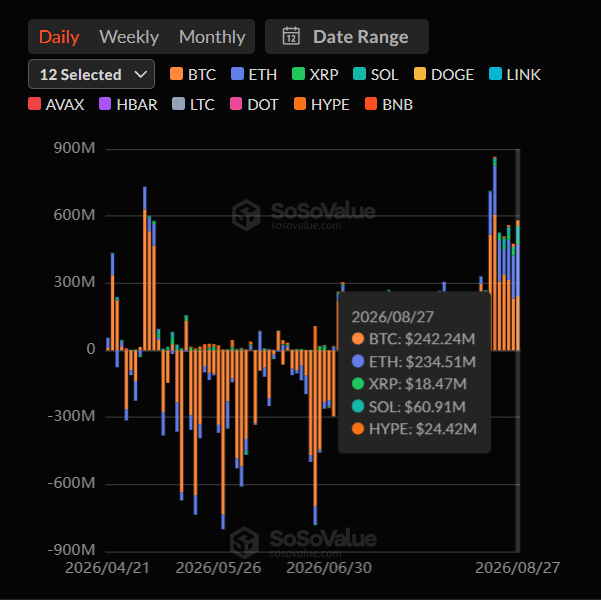This screenshot has width=601, height=600.
Task: Click the LTC gray legend icon
Action: (x=179, y=104)
